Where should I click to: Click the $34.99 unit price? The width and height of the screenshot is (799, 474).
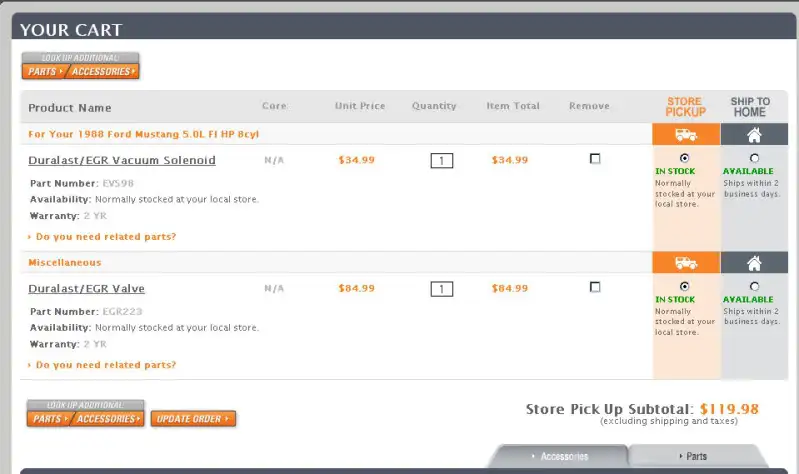(357, 160)
